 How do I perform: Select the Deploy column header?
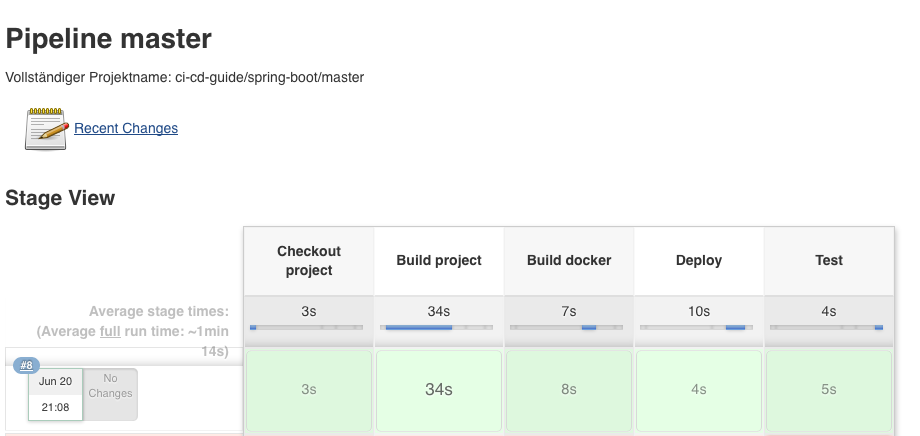point(699,260)
